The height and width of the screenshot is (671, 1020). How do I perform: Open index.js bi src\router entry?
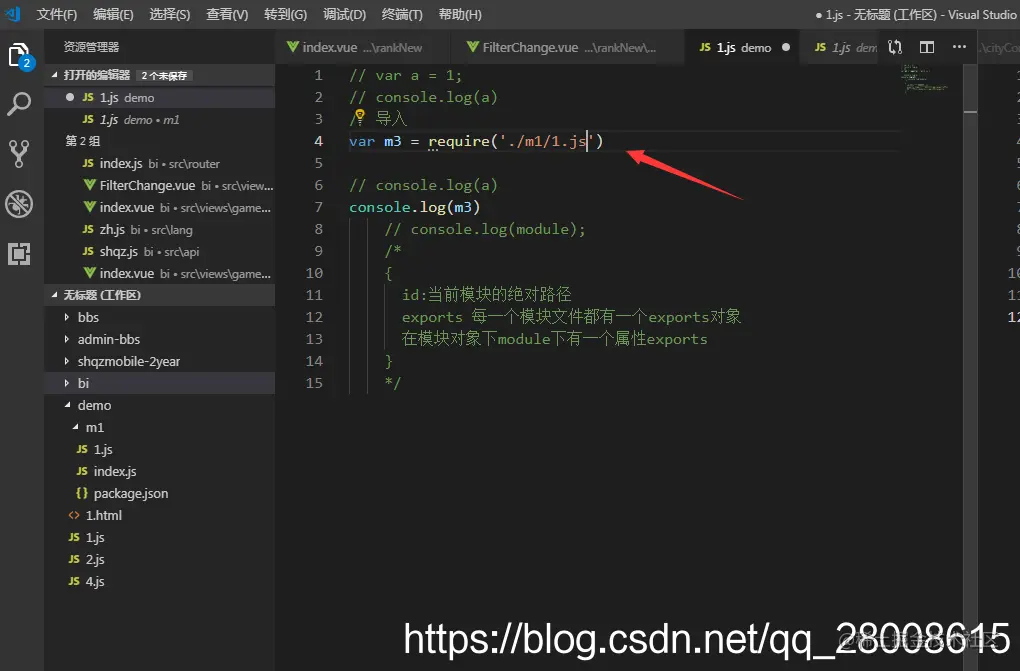click(x=159, y=163)
